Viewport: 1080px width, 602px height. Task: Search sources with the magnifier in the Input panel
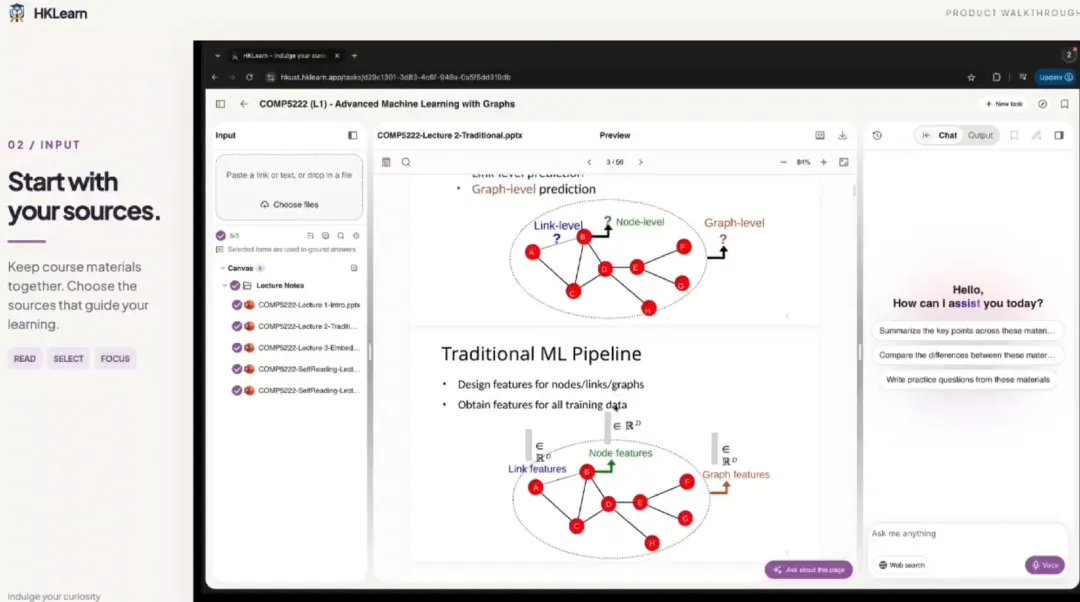coord(340,236)
